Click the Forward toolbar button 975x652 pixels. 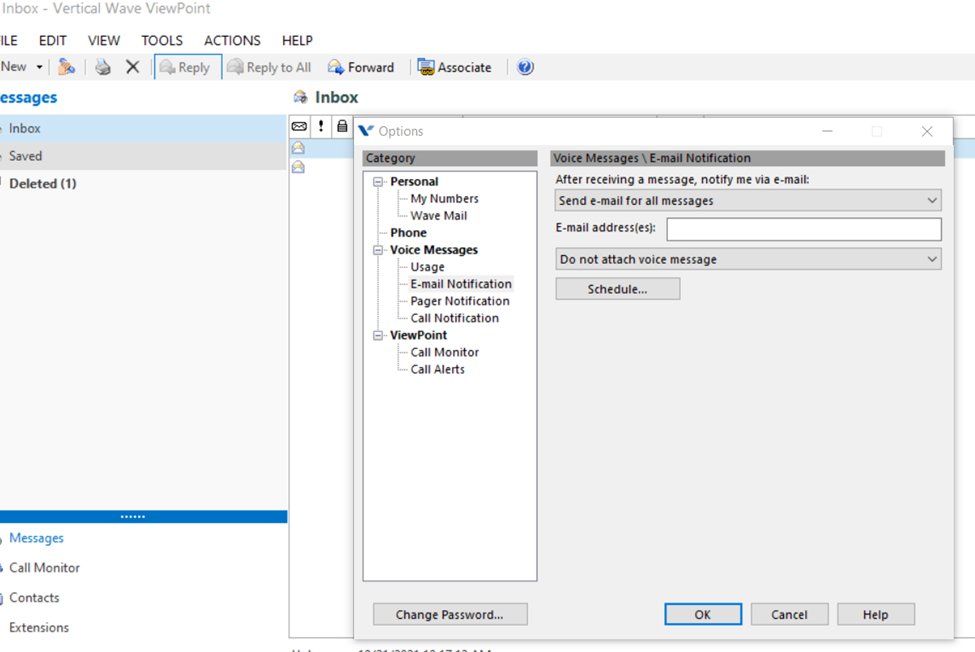point(361,67)
